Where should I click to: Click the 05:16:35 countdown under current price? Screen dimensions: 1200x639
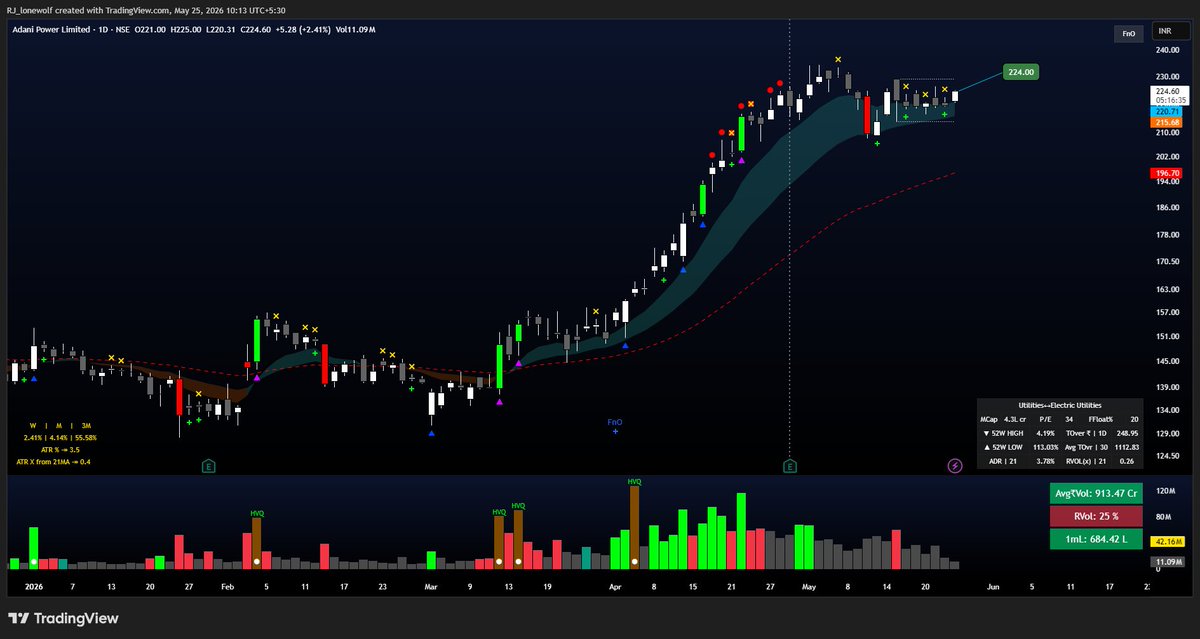point(1170,100)
